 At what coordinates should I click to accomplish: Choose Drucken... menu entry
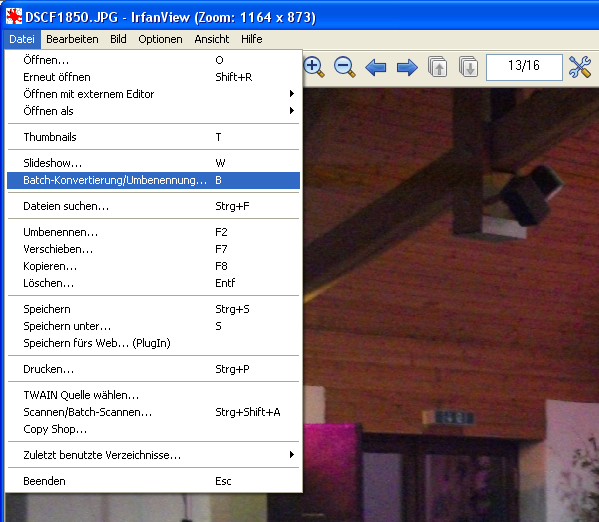coord(154,369)
